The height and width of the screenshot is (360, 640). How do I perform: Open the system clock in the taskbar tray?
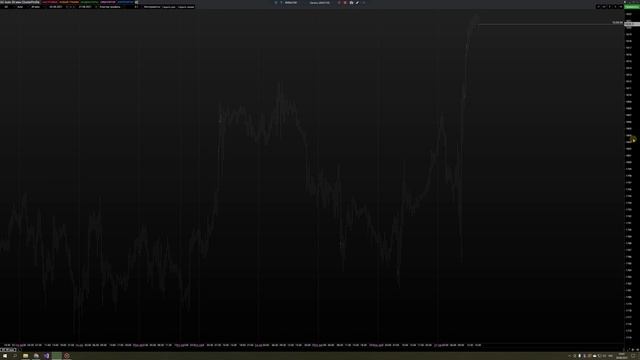tap(622, 356)
